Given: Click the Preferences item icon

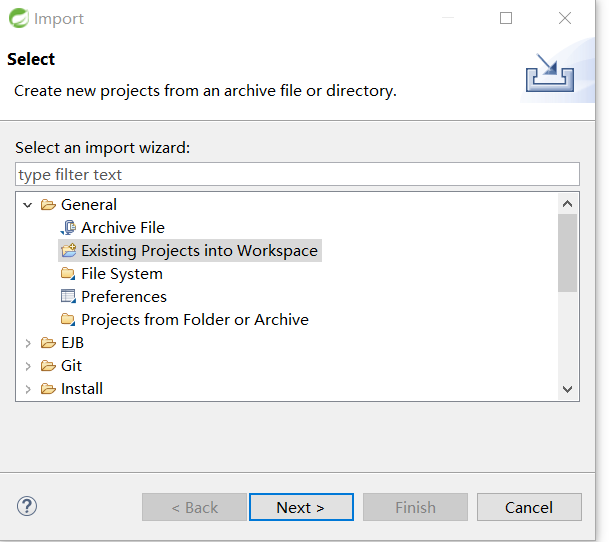Looking at the screenshot, I should (68, 297).
